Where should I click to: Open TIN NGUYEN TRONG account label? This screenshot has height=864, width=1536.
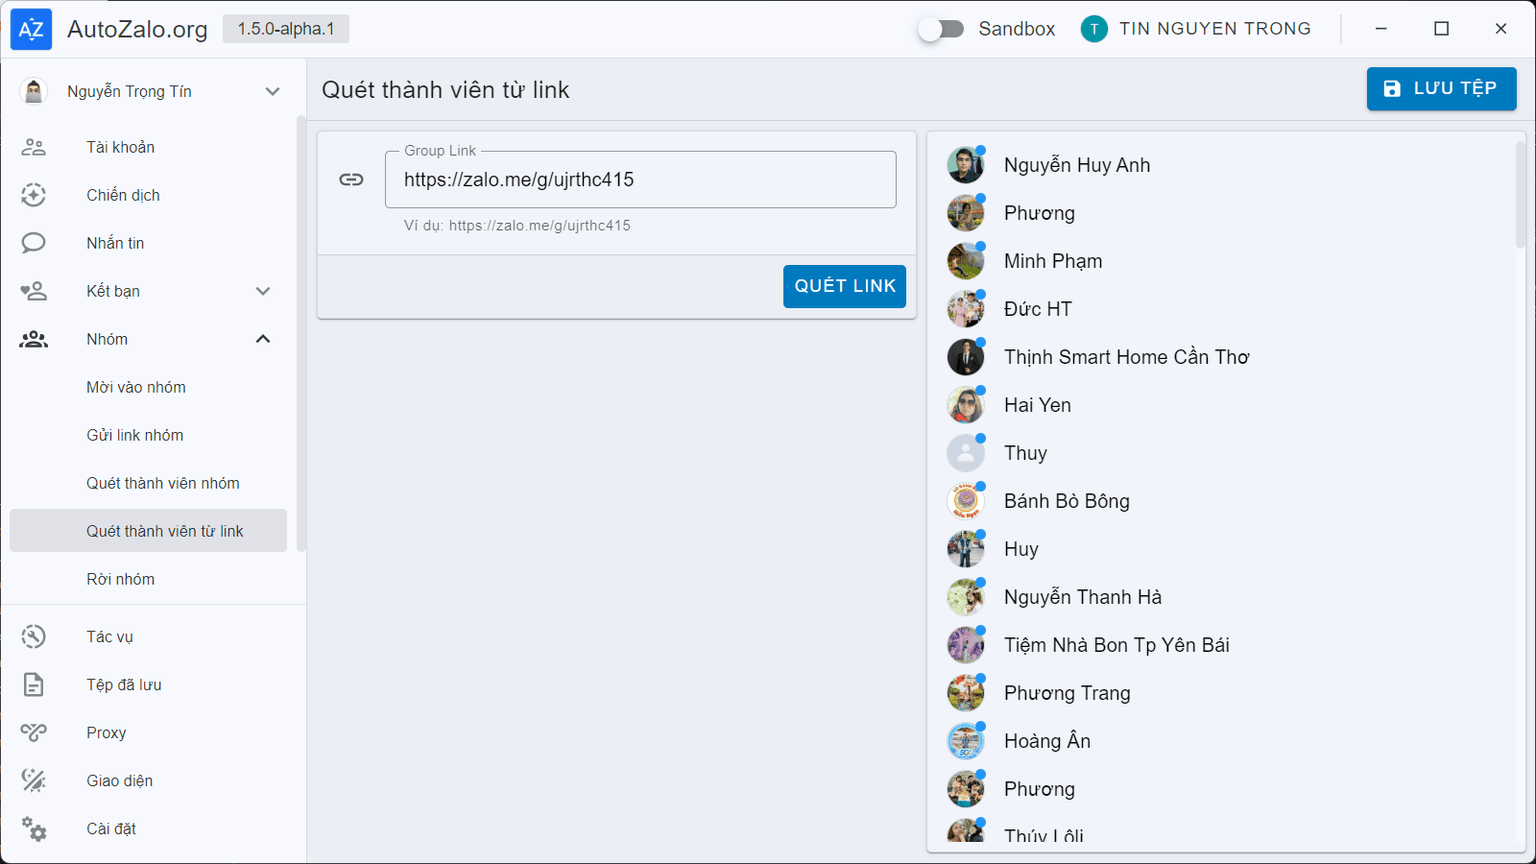1215,29
